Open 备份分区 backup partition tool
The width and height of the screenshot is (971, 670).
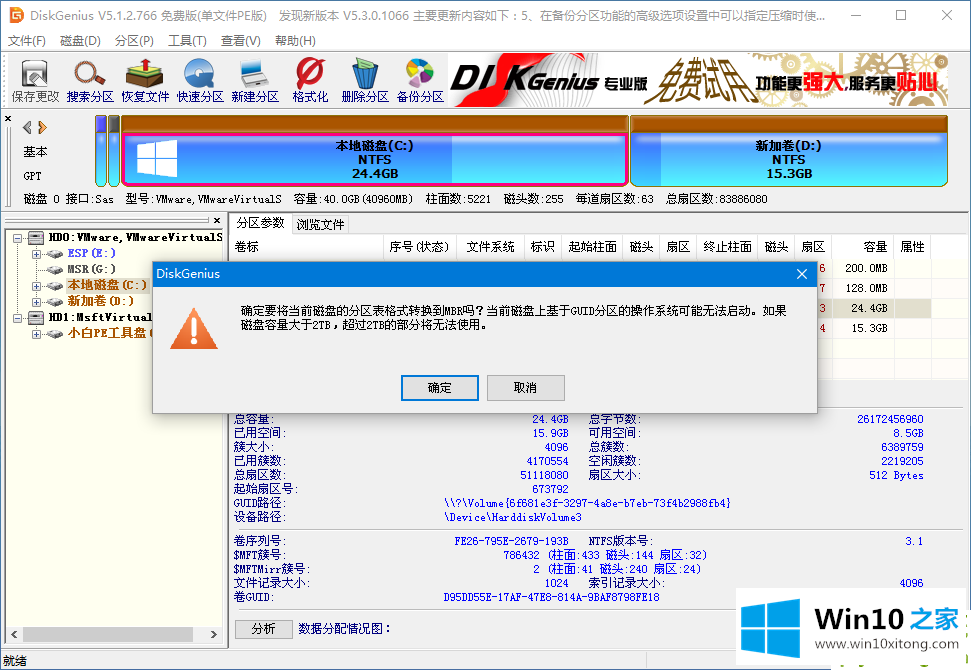coord(420,80)
